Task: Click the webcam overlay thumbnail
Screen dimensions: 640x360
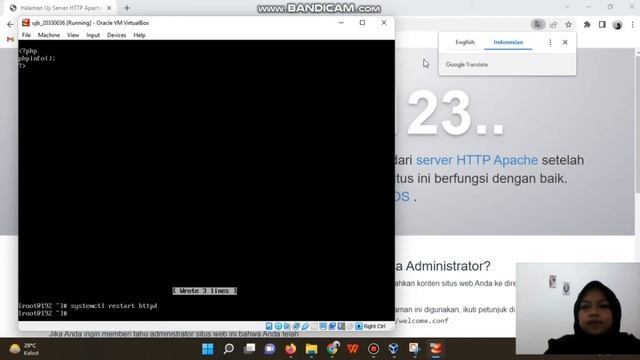Action: (578, 308)
